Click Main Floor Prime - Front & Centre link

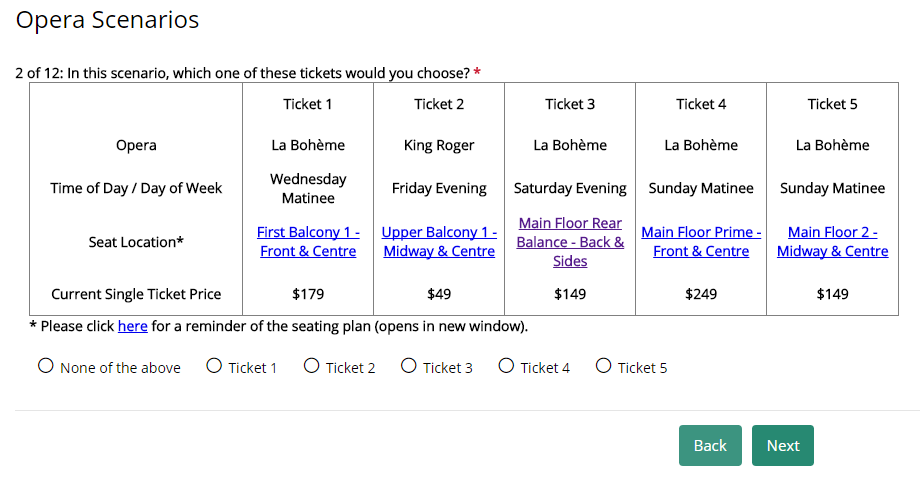[701, 242]
